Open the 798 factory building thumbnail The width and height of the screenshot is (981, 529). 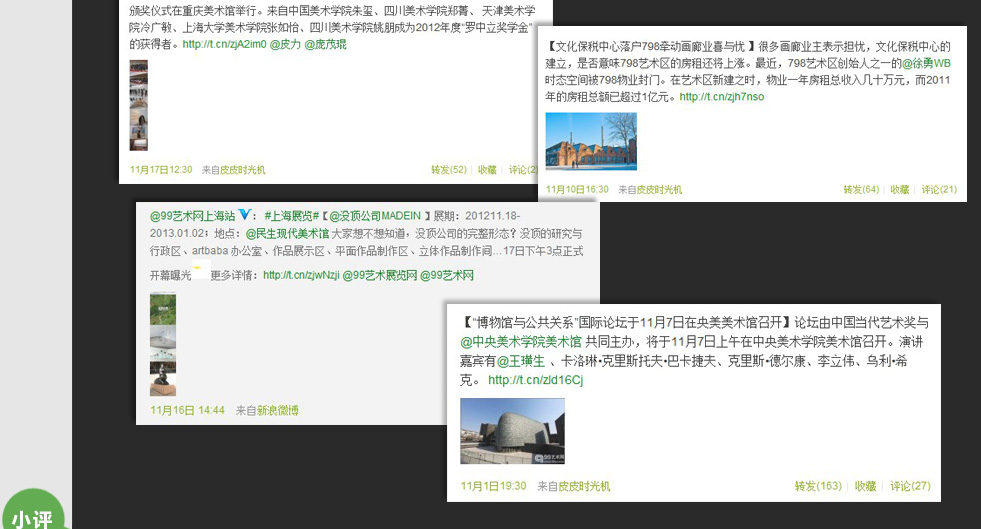[591, 141]
